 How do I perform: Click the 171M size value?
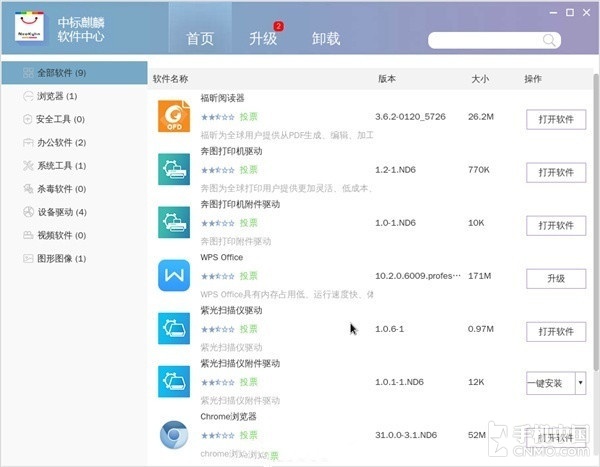[479, 276]
